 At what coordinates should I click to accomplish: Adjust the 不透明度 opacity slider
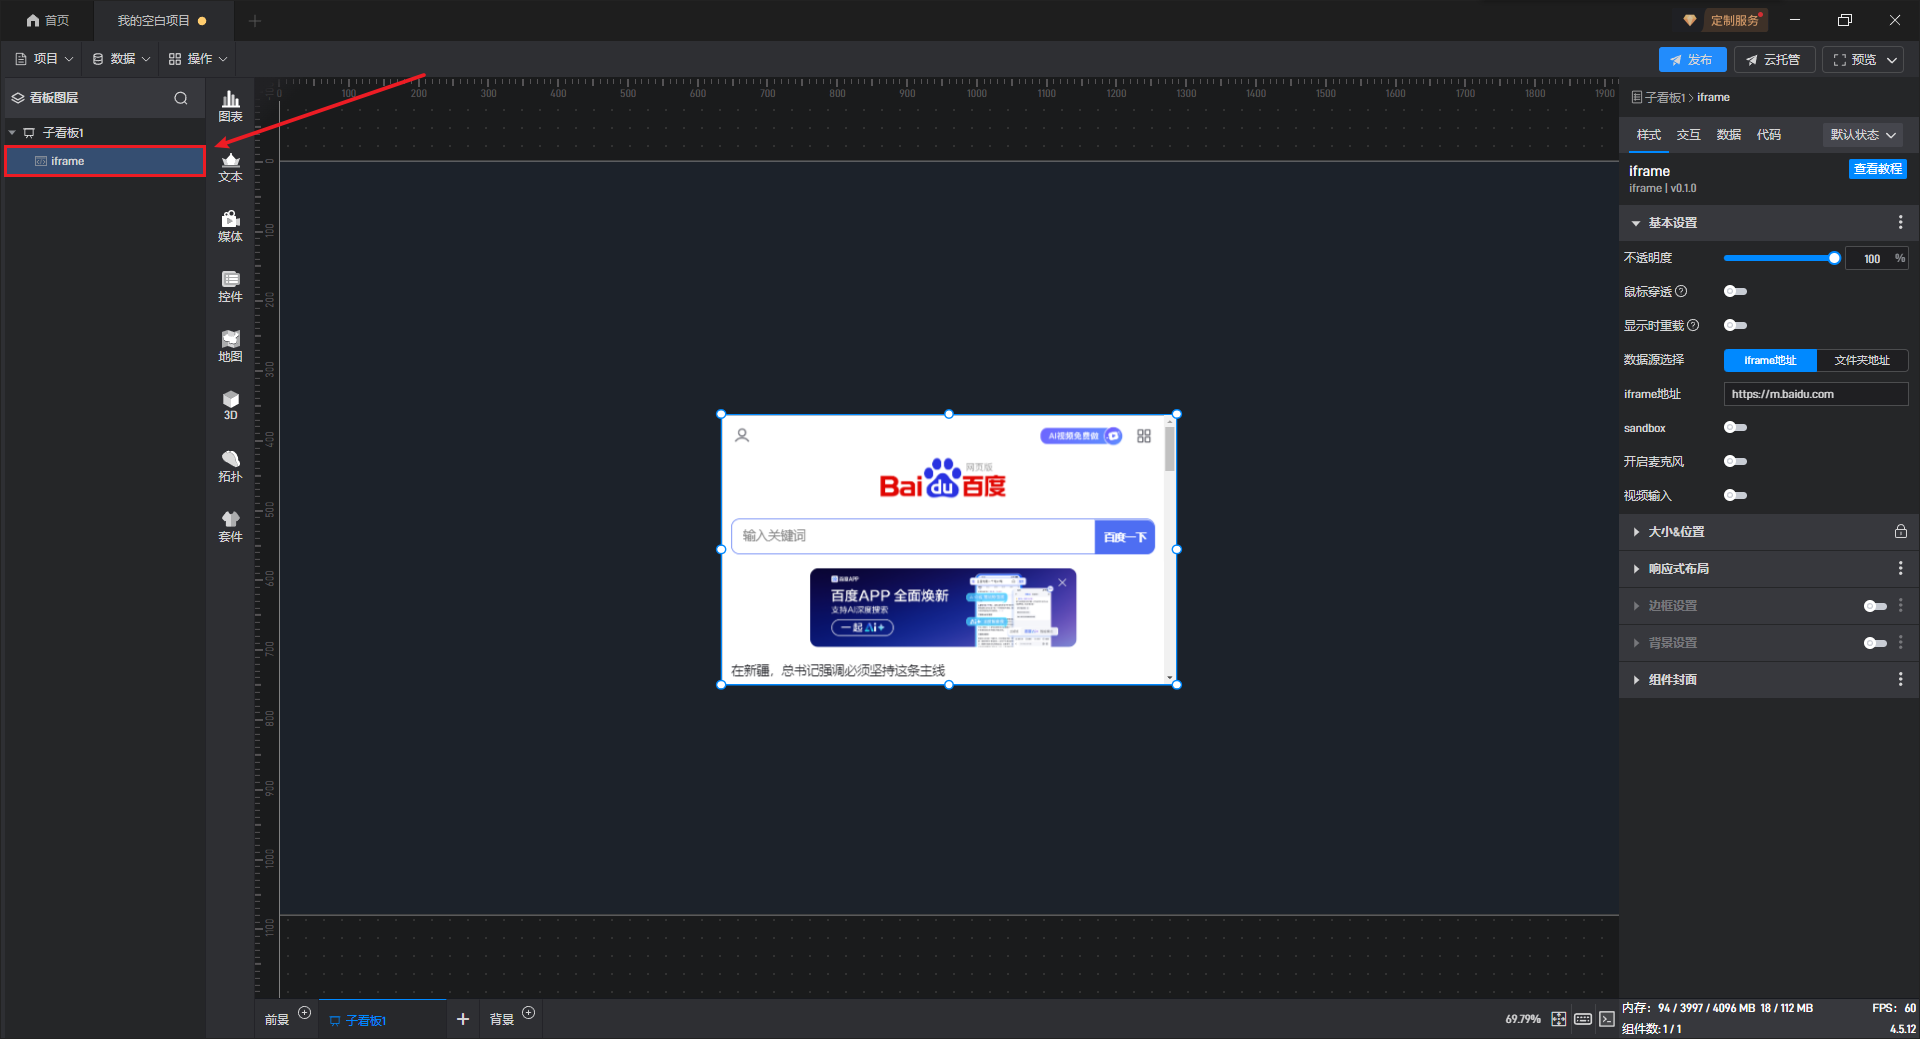1781,258
